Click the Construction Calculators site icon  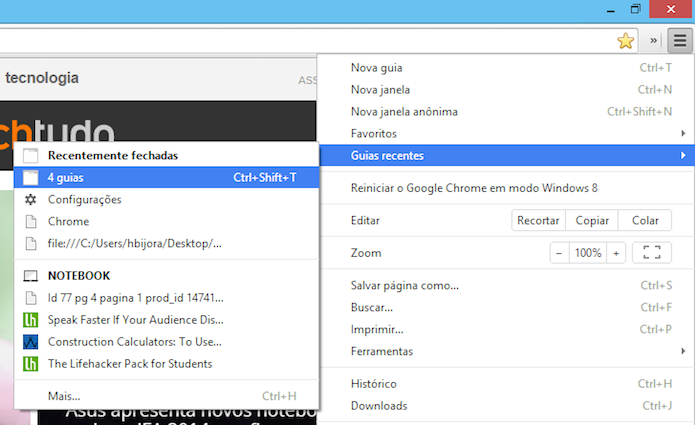pos(31,342)
